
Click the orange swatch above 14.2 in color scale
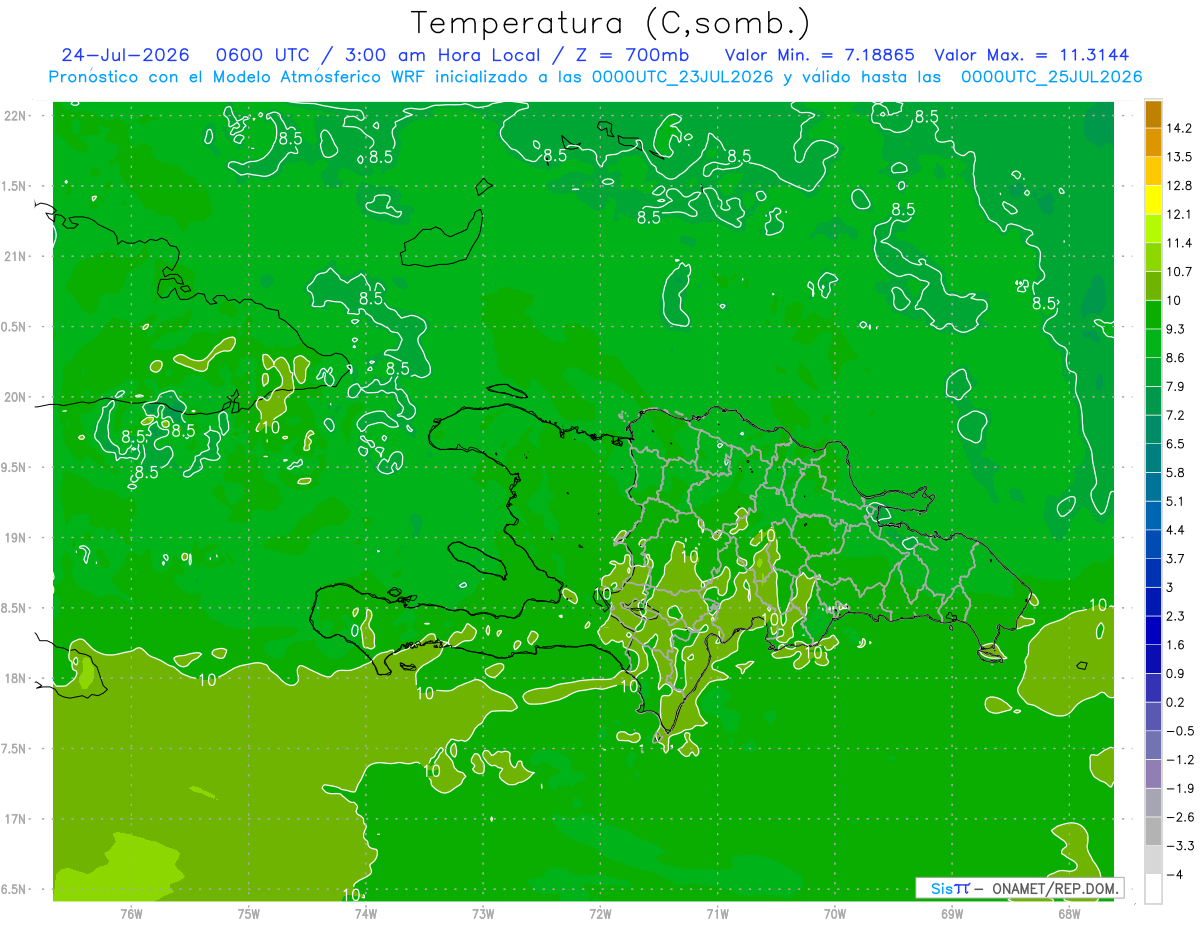point(1153,114)
